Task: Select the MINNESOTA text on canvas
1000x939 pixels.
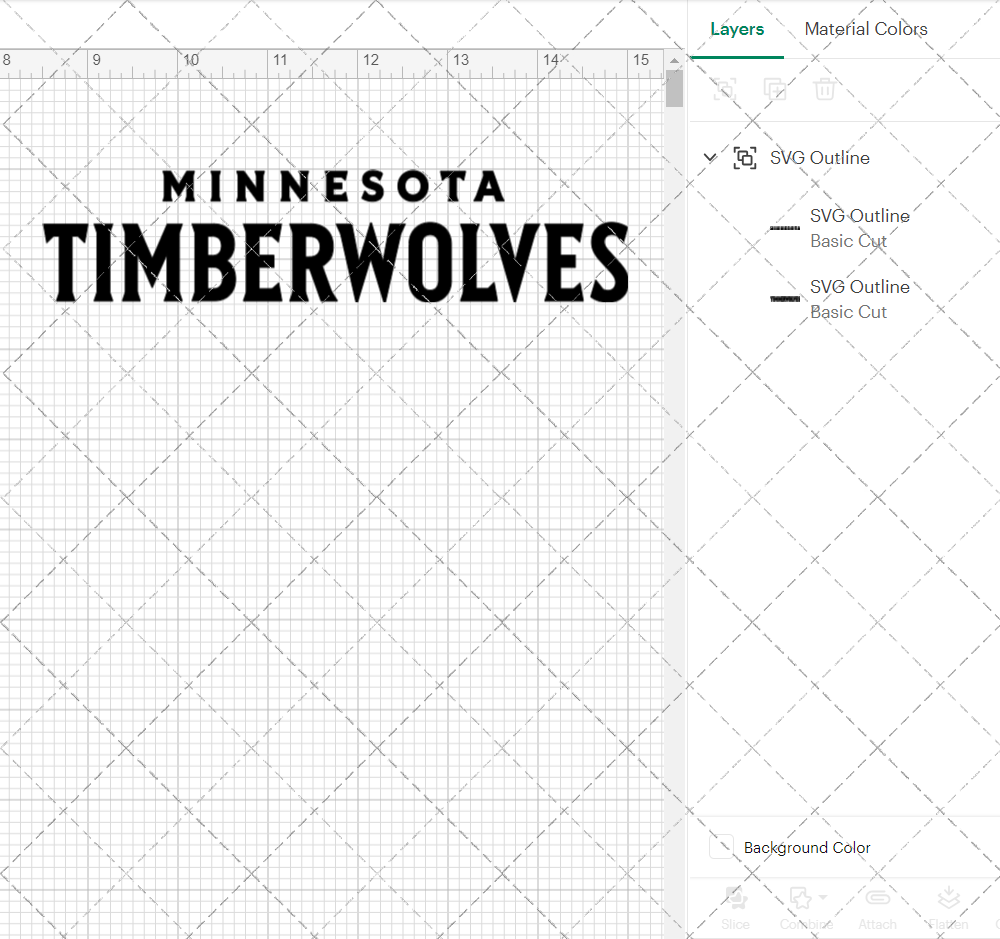Action: point(334,186)
